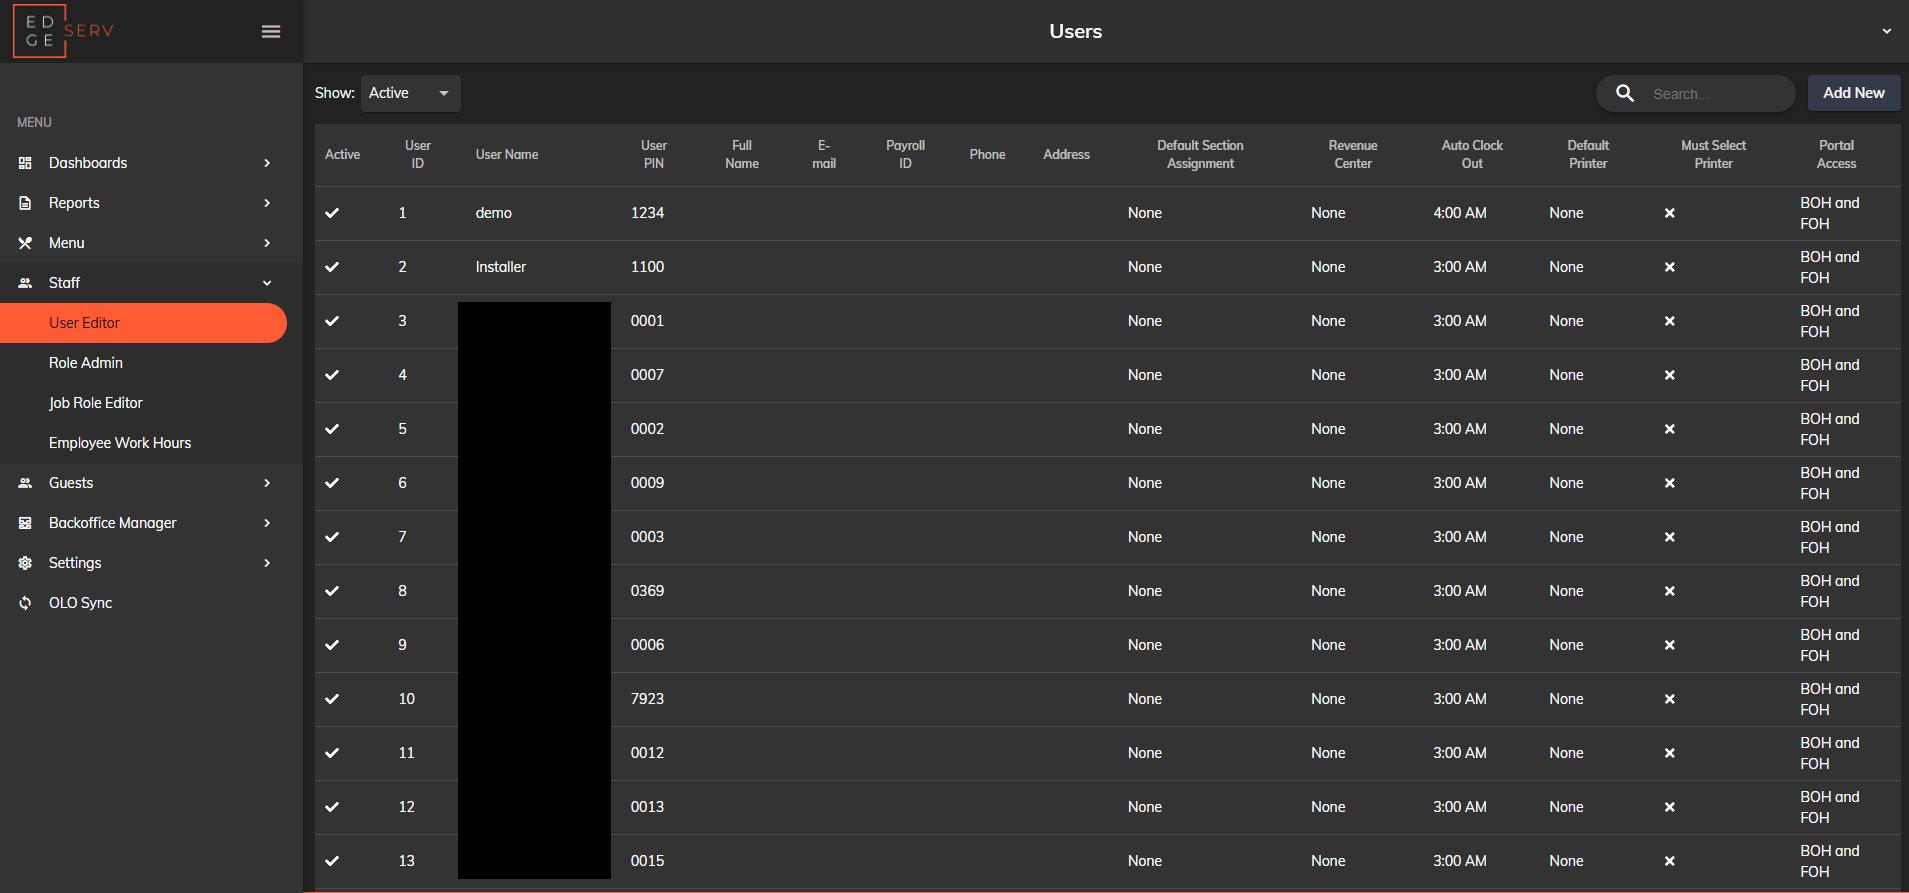This screenshot has width=1909, height=893.
Task: Toggle Active checkmark for demo user
Action: [x=332, y=213]
